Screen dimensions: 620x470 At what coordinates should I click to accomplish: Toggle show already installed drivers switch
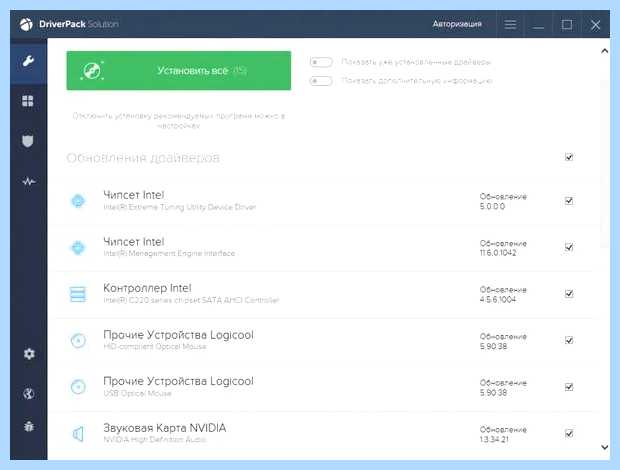coord(321,62)
